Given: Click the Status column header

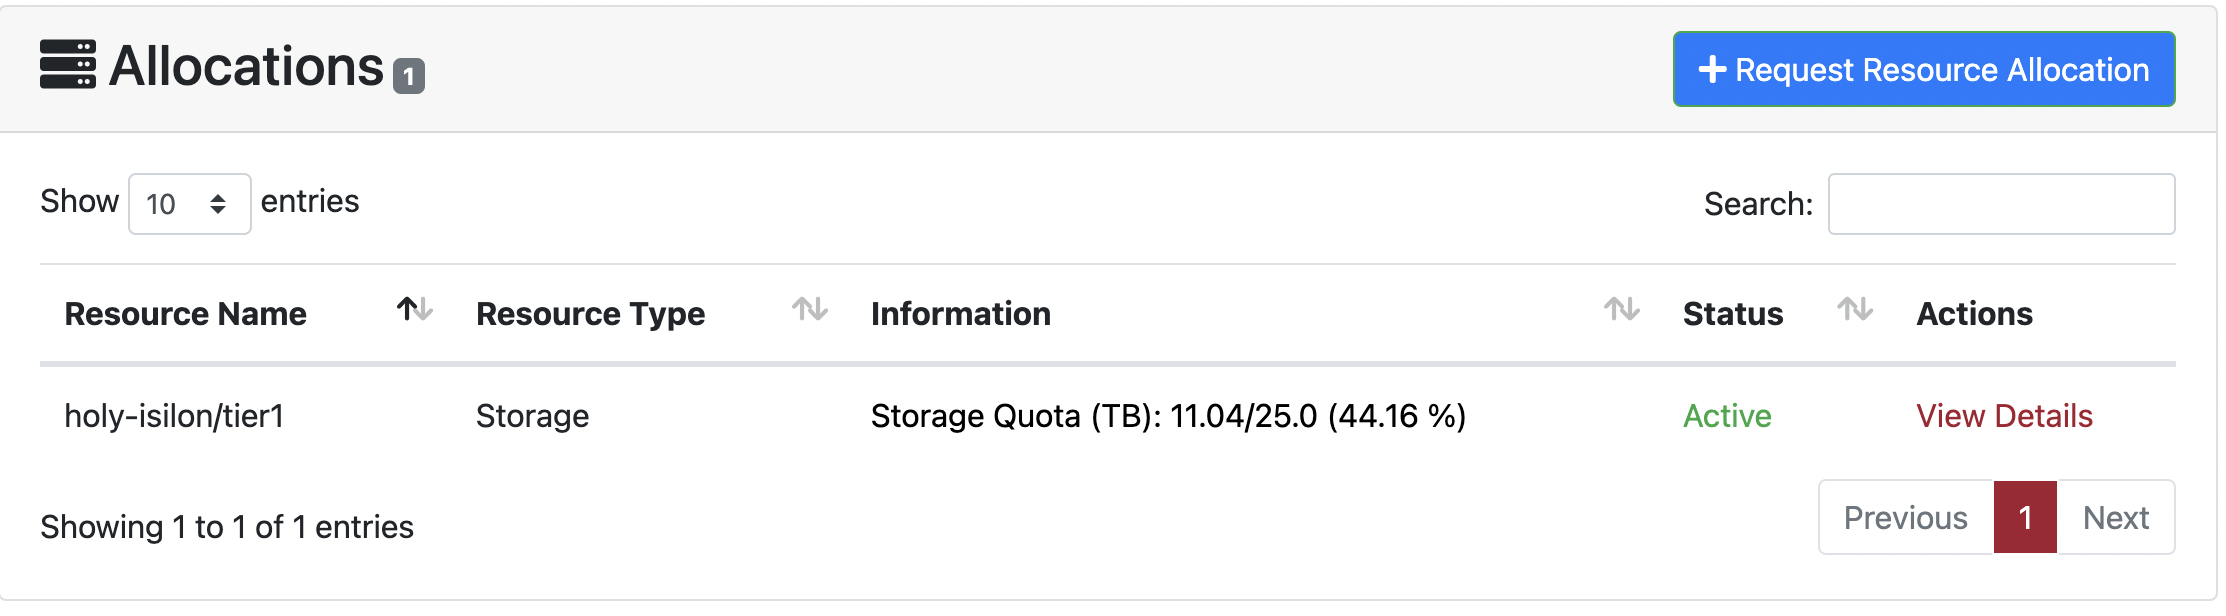Looking at the screenshot, I should click(1733, 314).
